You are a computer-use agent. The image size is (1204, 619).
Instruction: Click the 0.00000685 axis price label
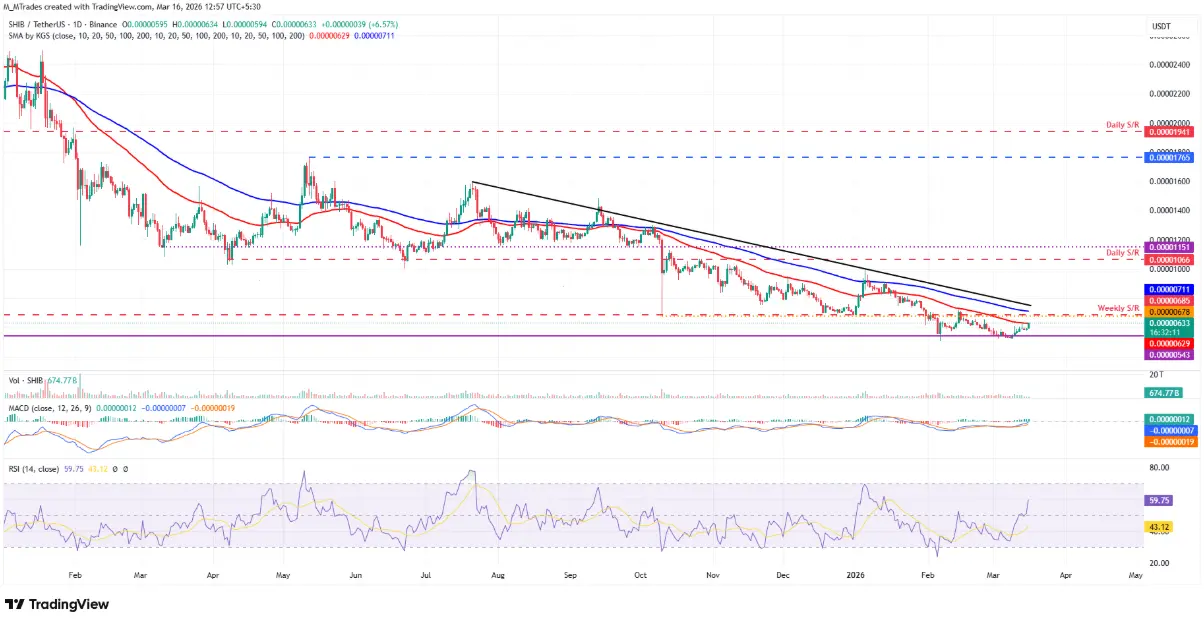click(x=1168, y=301)
